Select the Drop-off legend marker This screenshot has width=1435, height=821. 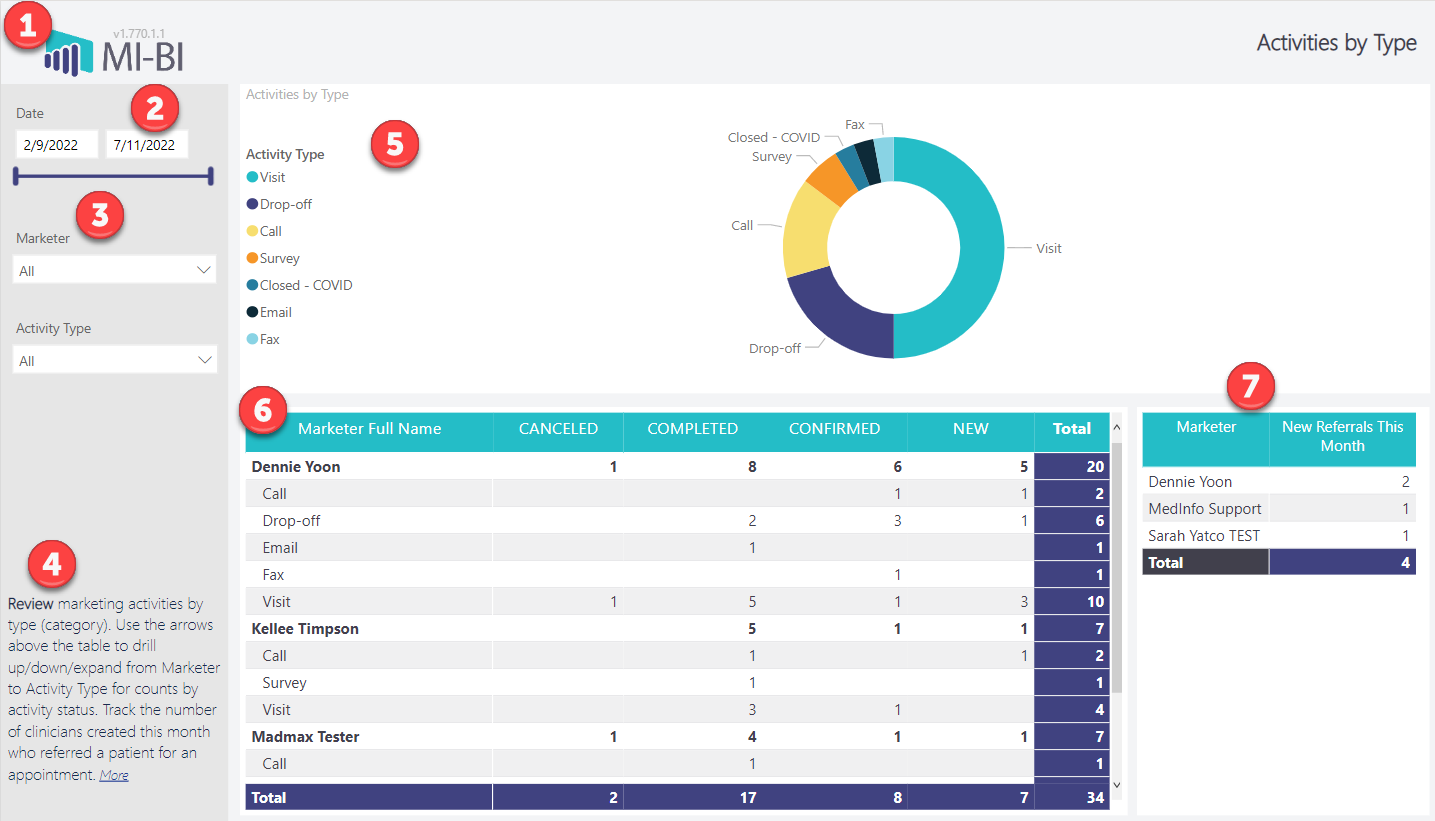coord(250,203)
